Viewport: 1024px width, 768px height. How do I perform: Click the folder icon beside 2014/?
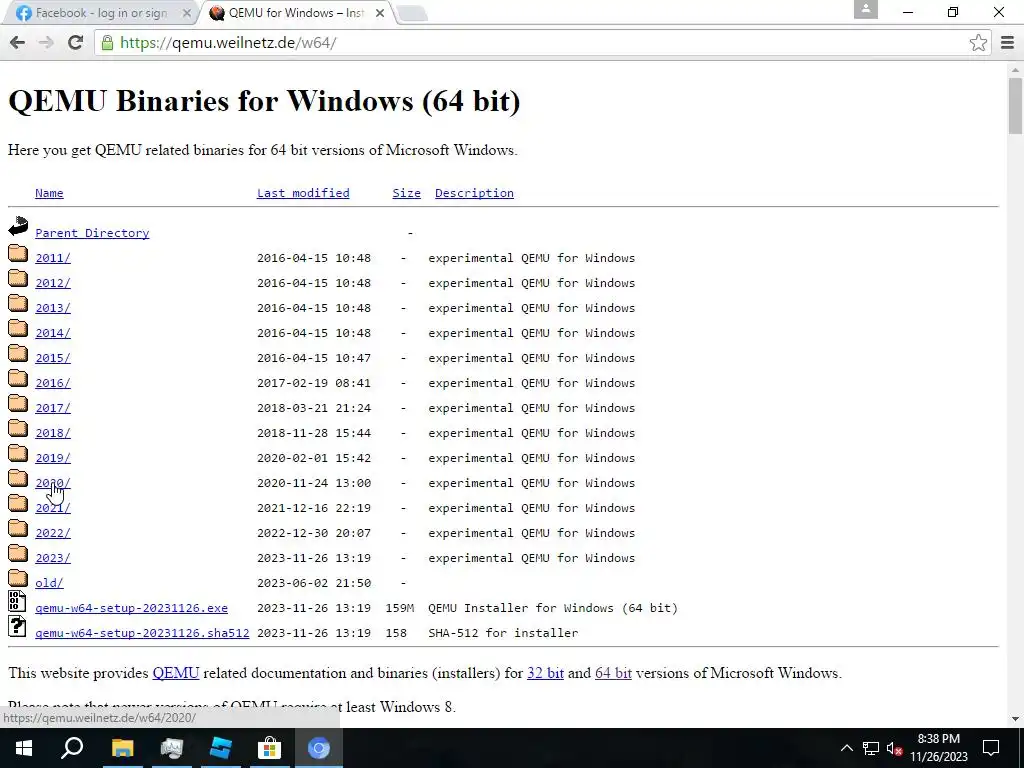18,328
